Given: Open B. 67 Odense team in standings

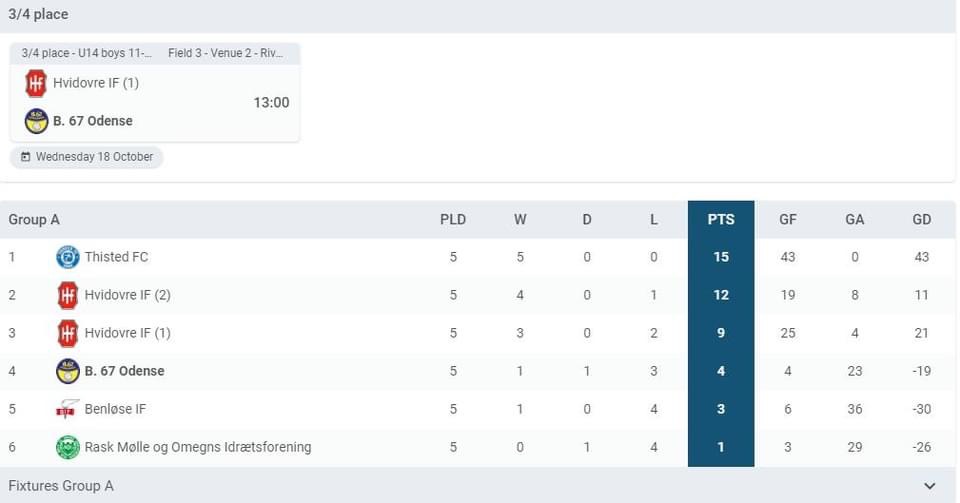Looking at the screenshot, I should click(124, 371).
